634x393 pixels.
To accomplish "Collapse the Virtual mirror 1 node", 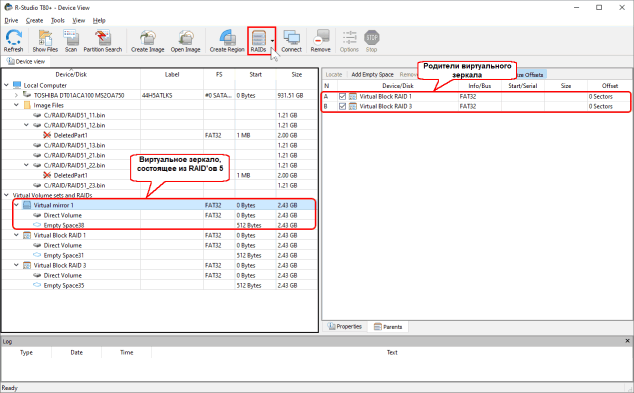I will [16, 205].
